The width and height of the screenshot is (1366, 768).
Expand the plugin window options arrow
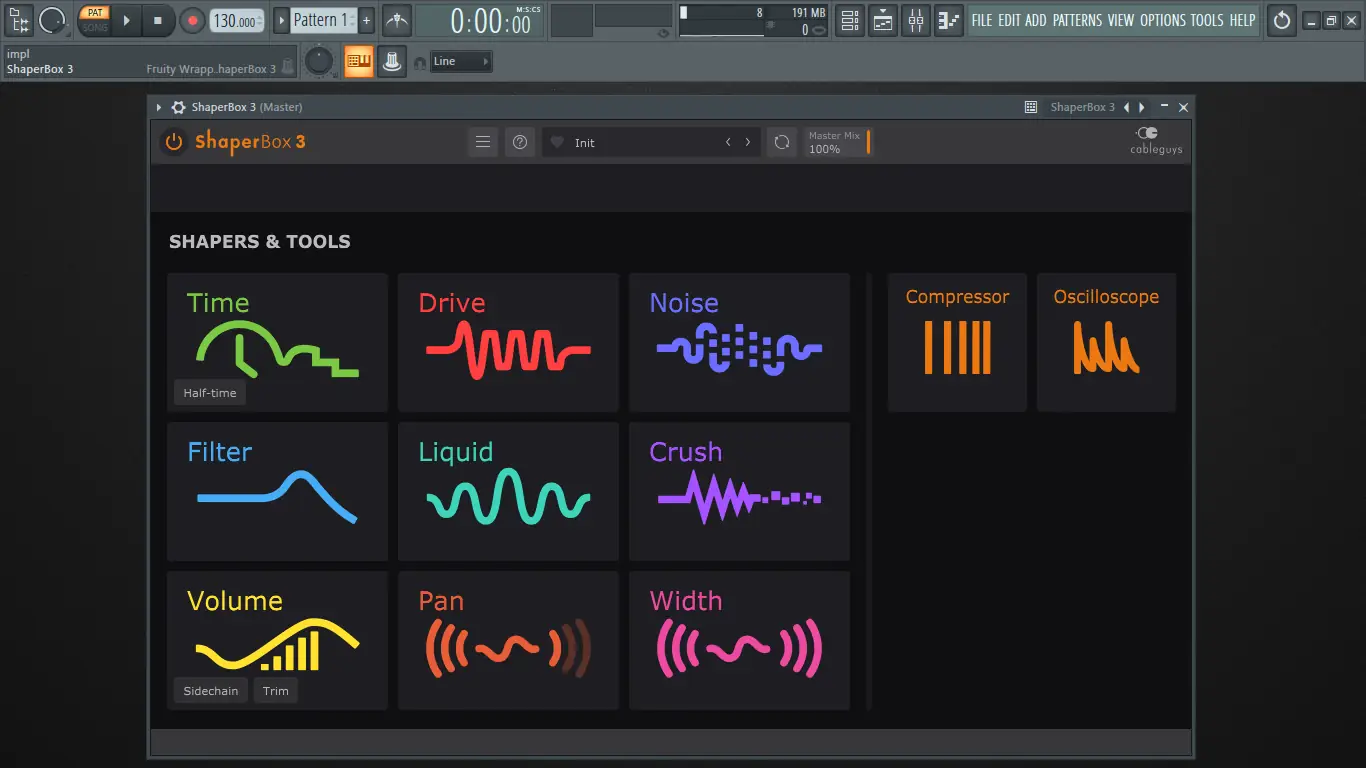point(159,107)
